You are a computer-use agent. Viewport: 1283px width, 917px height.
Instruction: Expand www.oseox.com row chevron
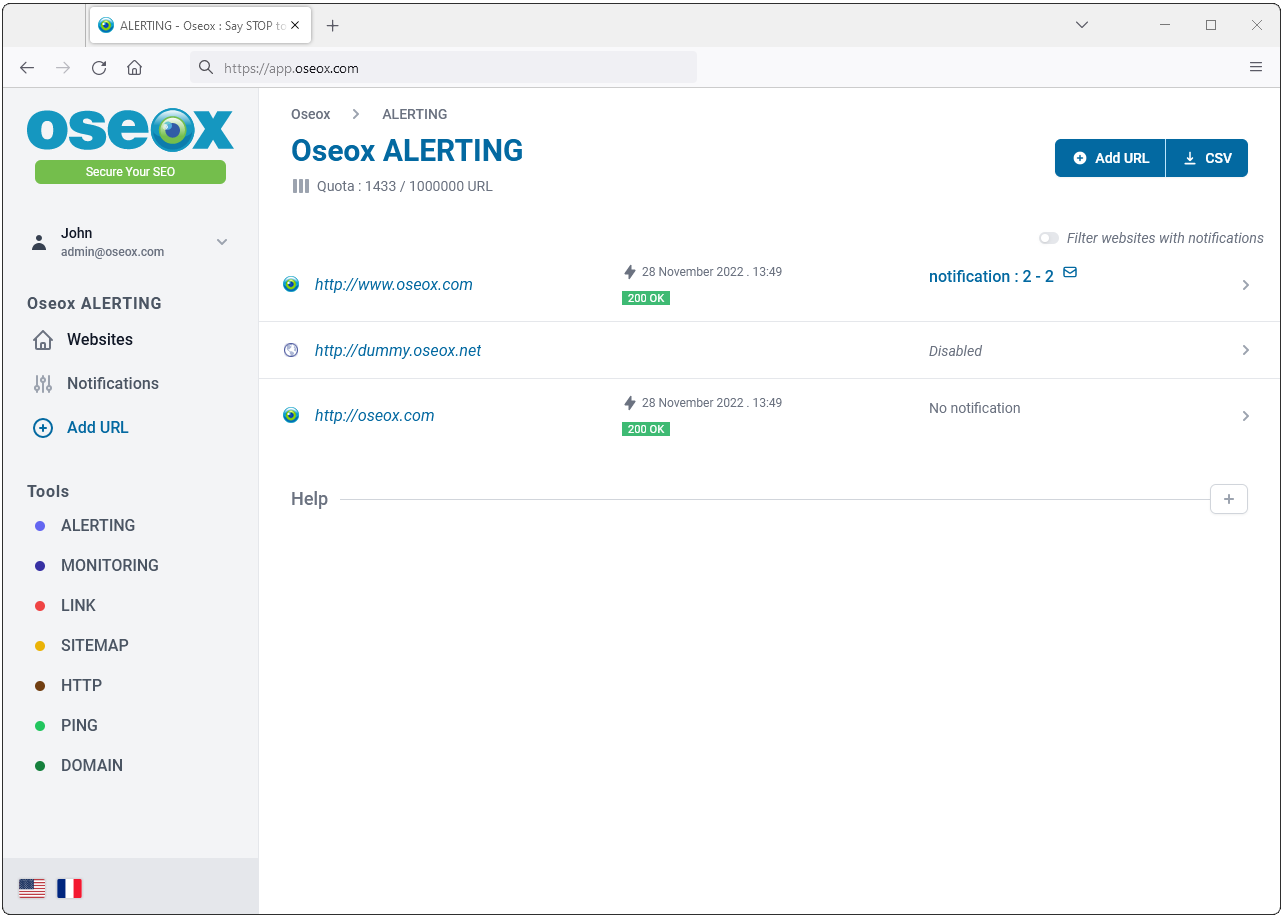click(1246, 285)
